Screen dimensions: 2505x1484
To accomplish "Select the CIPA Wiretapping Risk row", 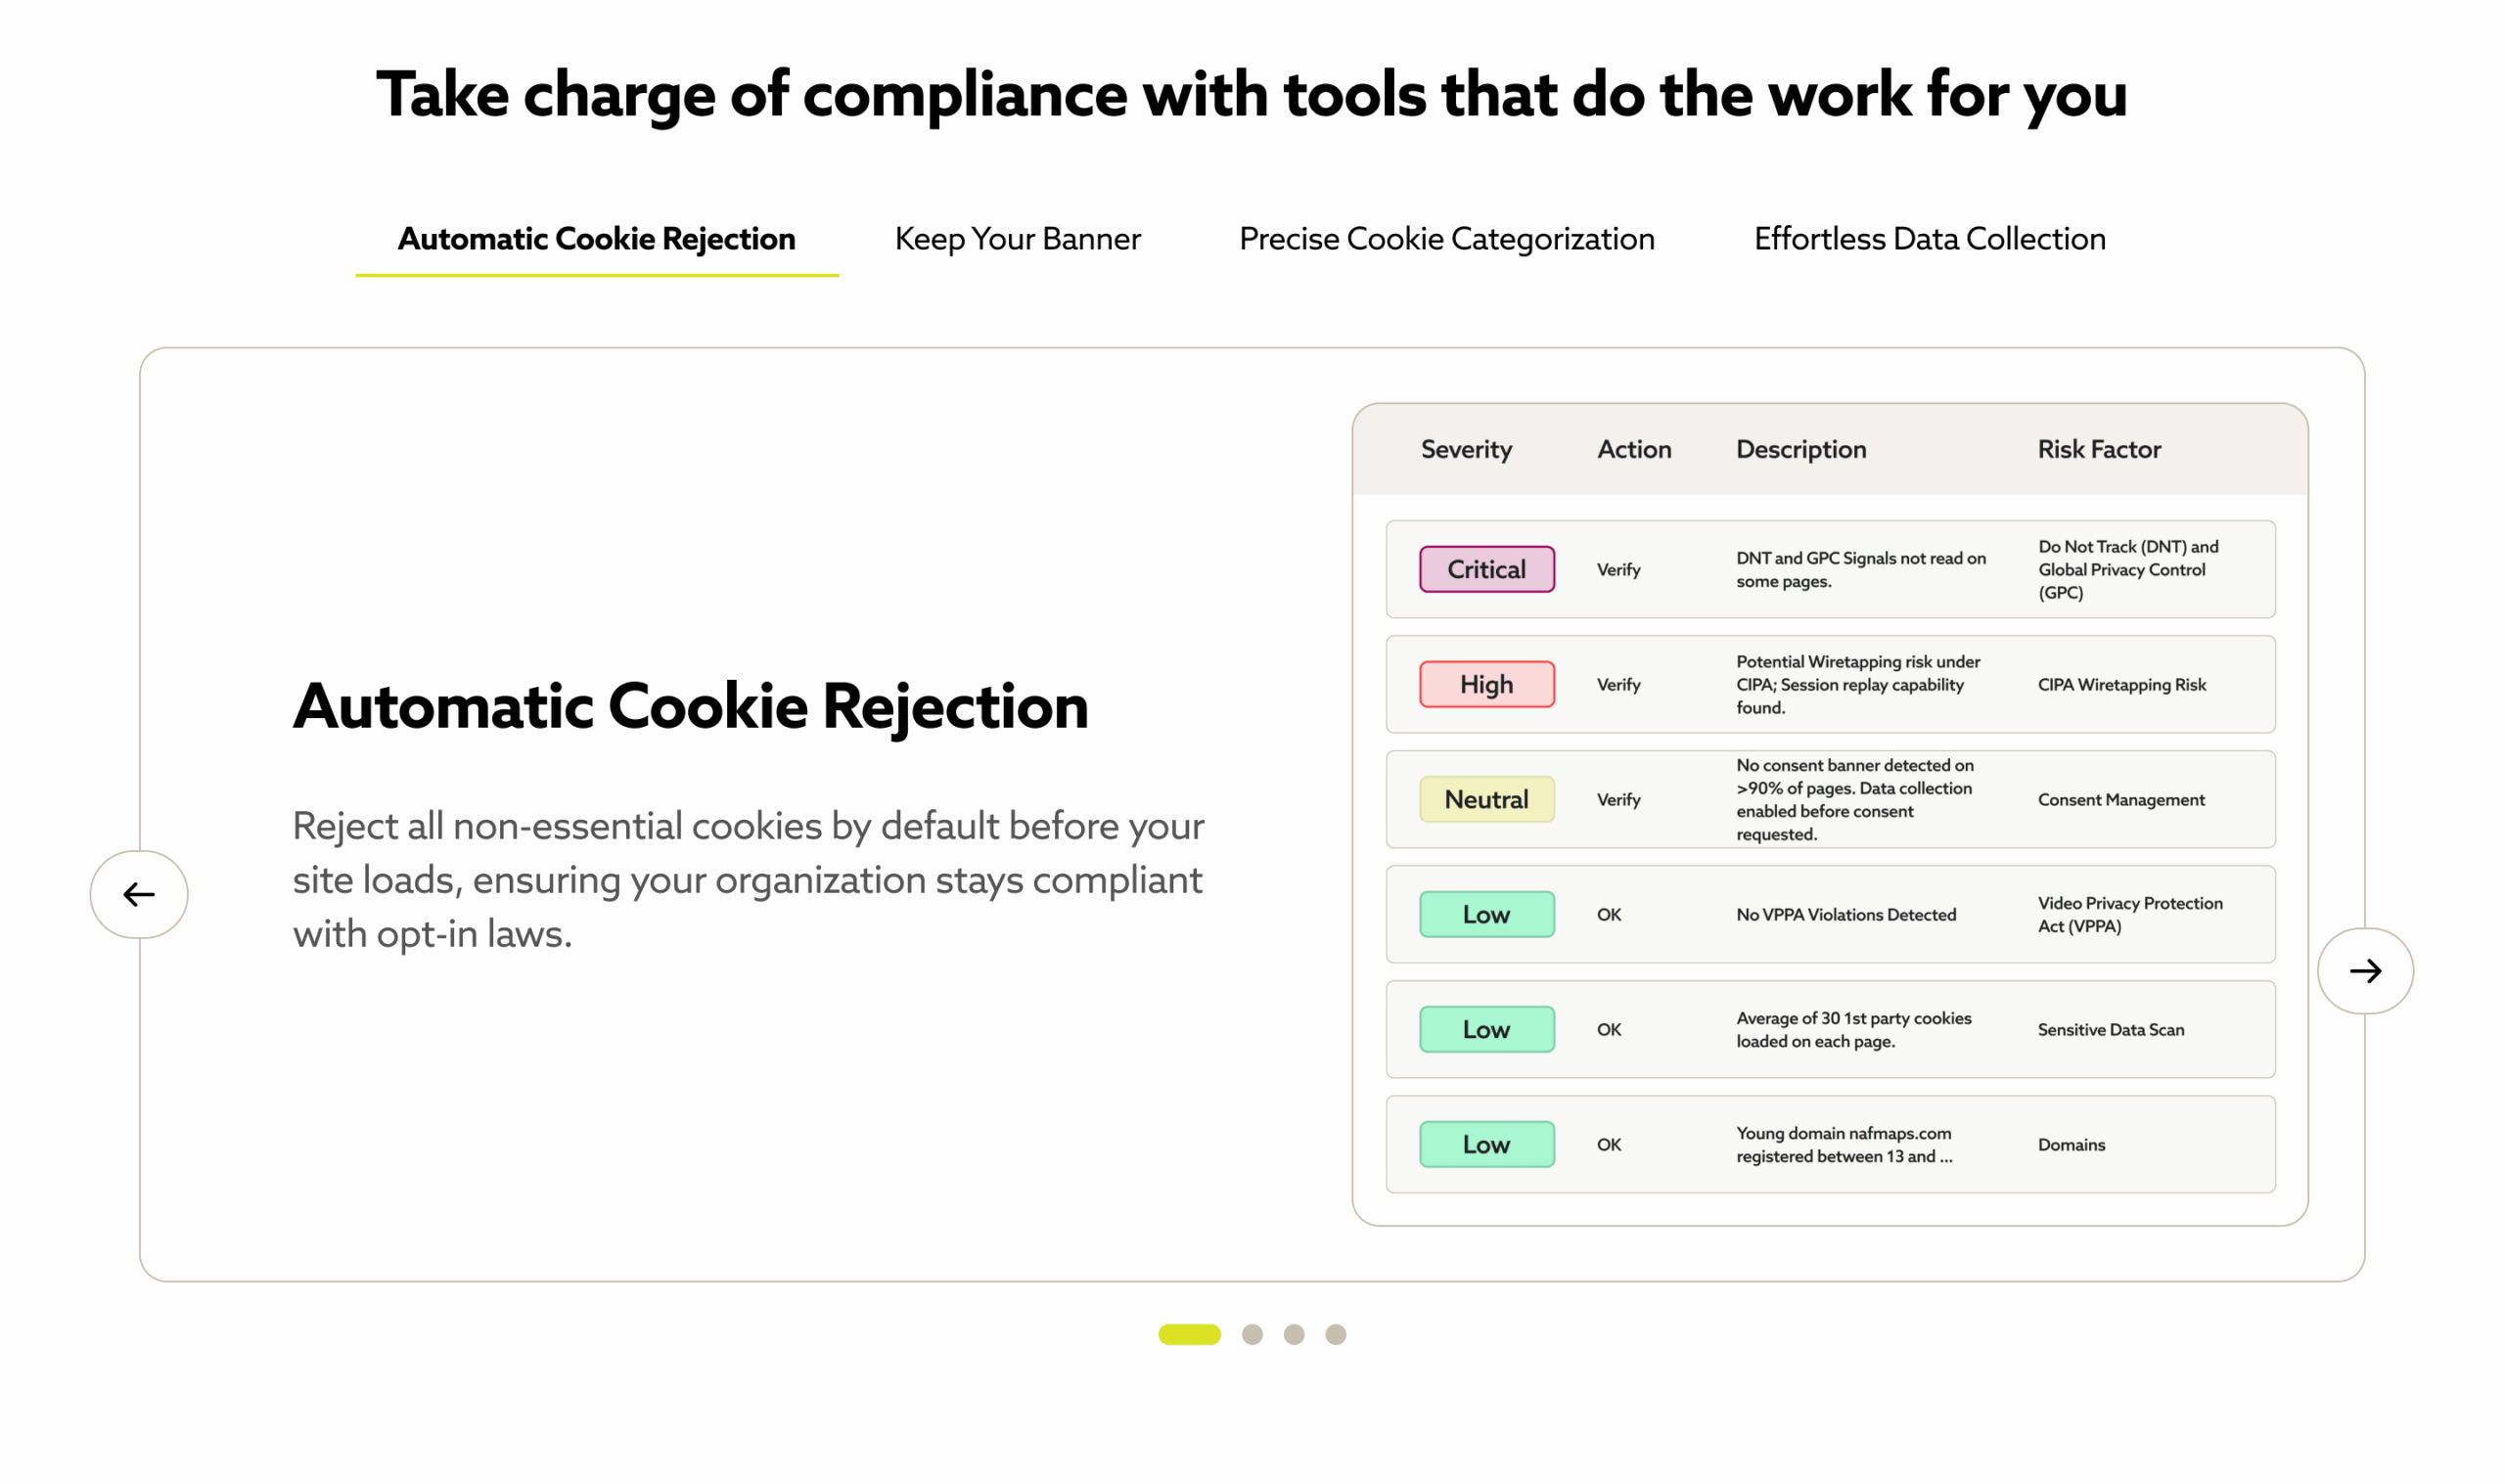I will pyautogui.click(x=1830, y=684).
